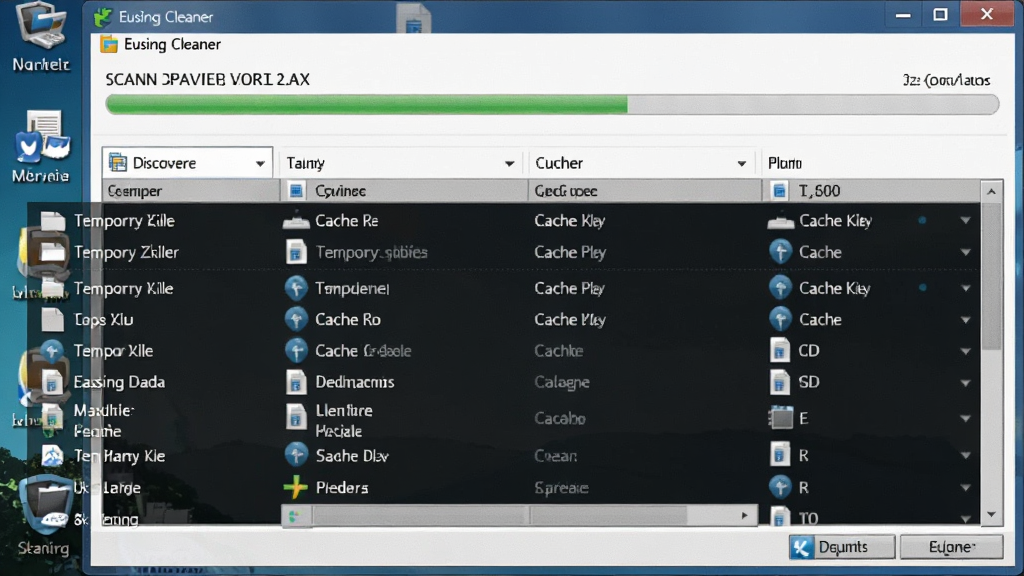Image resolution: width=1024 pixels, height=576 pixels.
Task: Click the K icon on Deumts button
Action: pyautogui.click(x=802, y=547)
